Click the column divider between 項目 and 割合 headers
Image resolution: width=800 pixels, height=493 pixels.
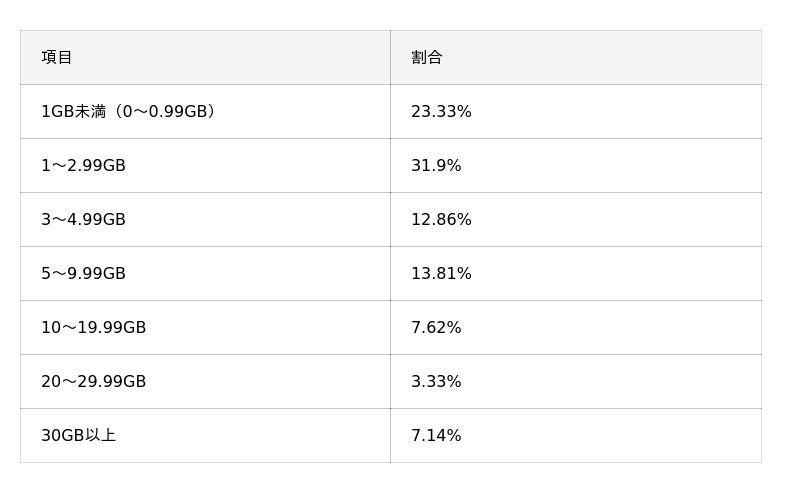click(x=390, y=58)
